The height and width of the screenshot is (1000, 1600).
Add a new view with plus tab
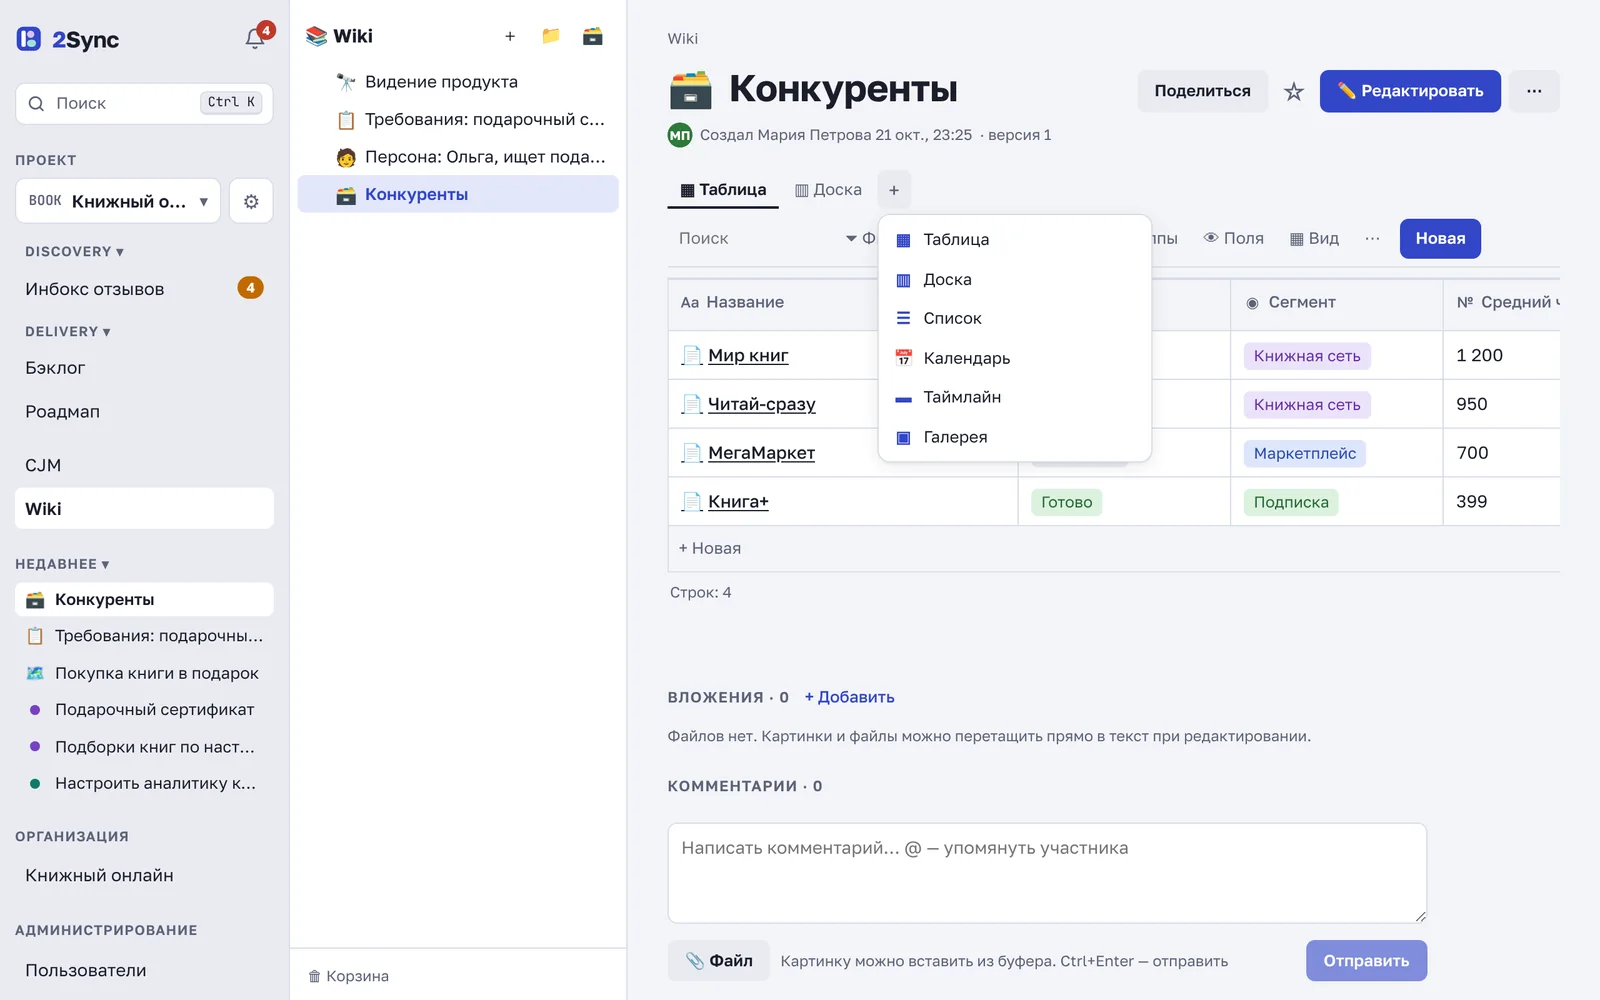[x=894, y=190]
